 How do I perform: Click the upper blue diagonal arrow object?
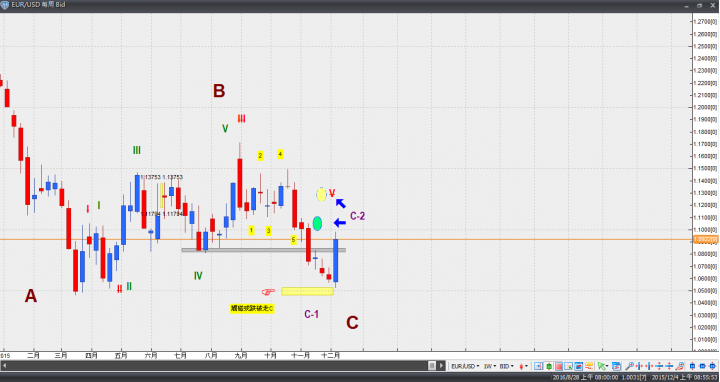click(341, 203)
